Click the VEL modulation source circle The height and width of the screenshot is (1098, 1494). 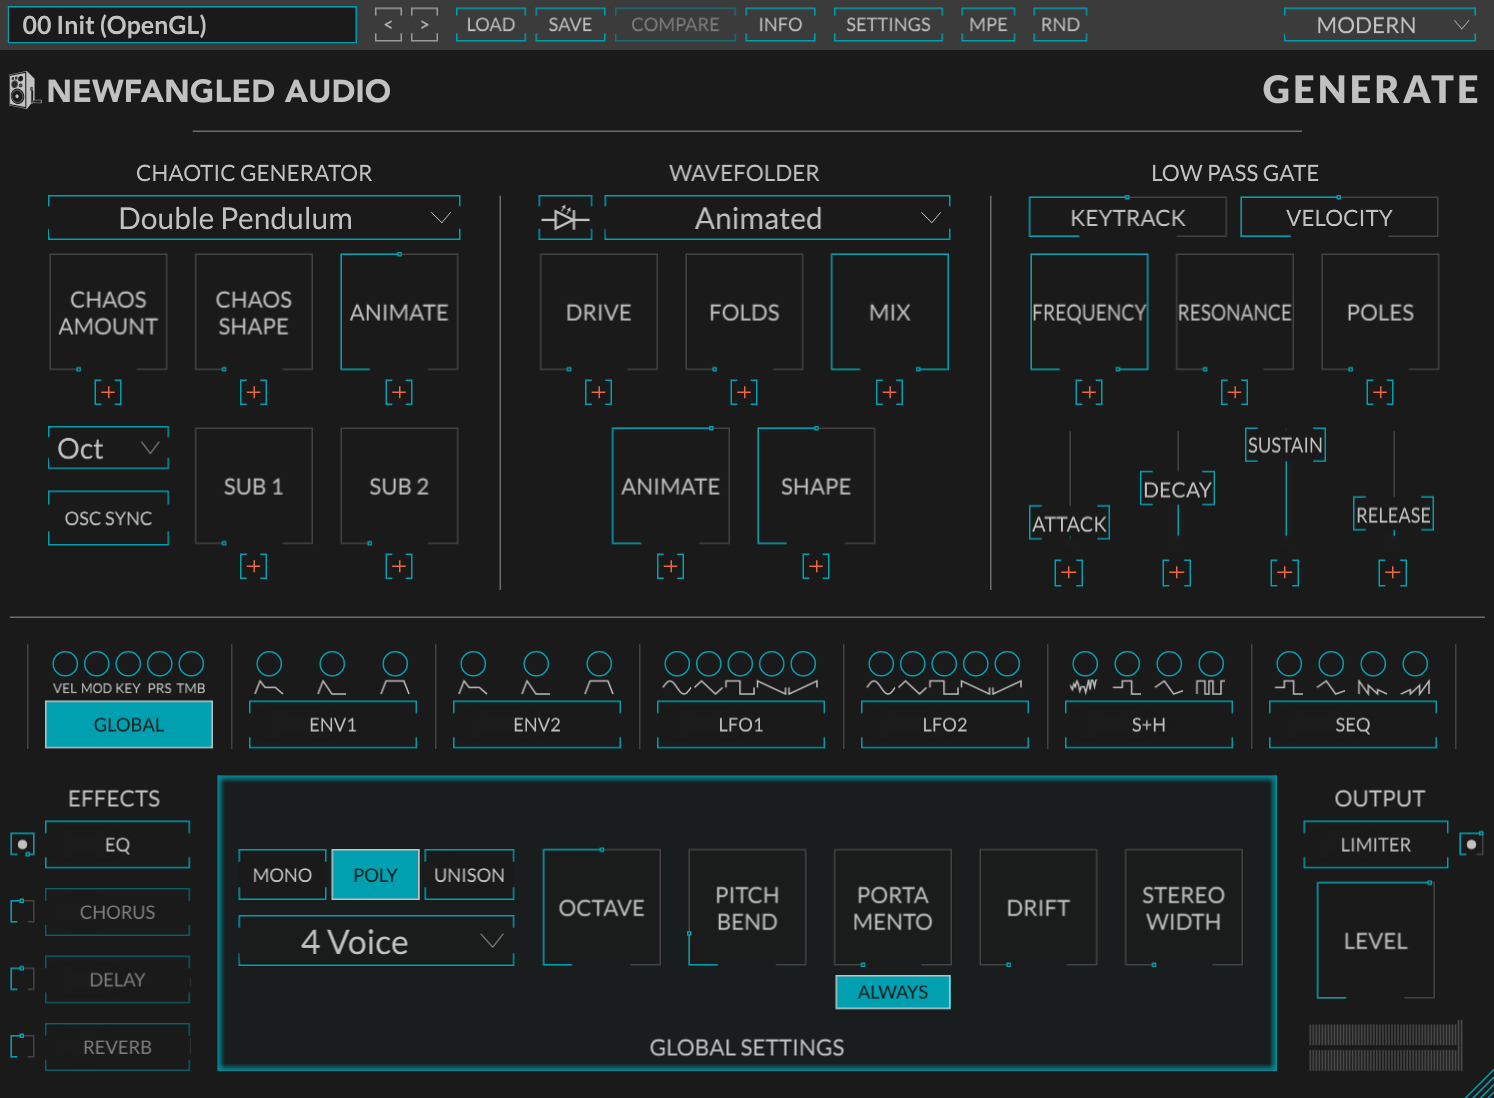tap(65, 663)
